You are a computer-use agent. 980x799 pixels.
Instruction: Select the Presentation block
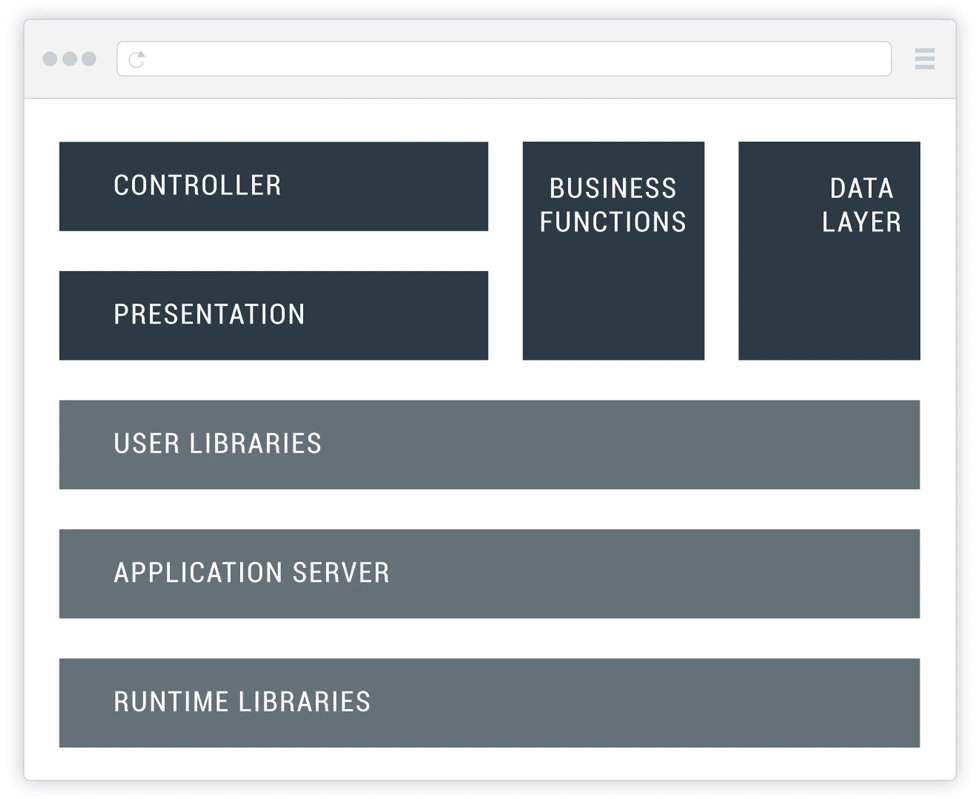pyautogui.click(x=273, y=315)
